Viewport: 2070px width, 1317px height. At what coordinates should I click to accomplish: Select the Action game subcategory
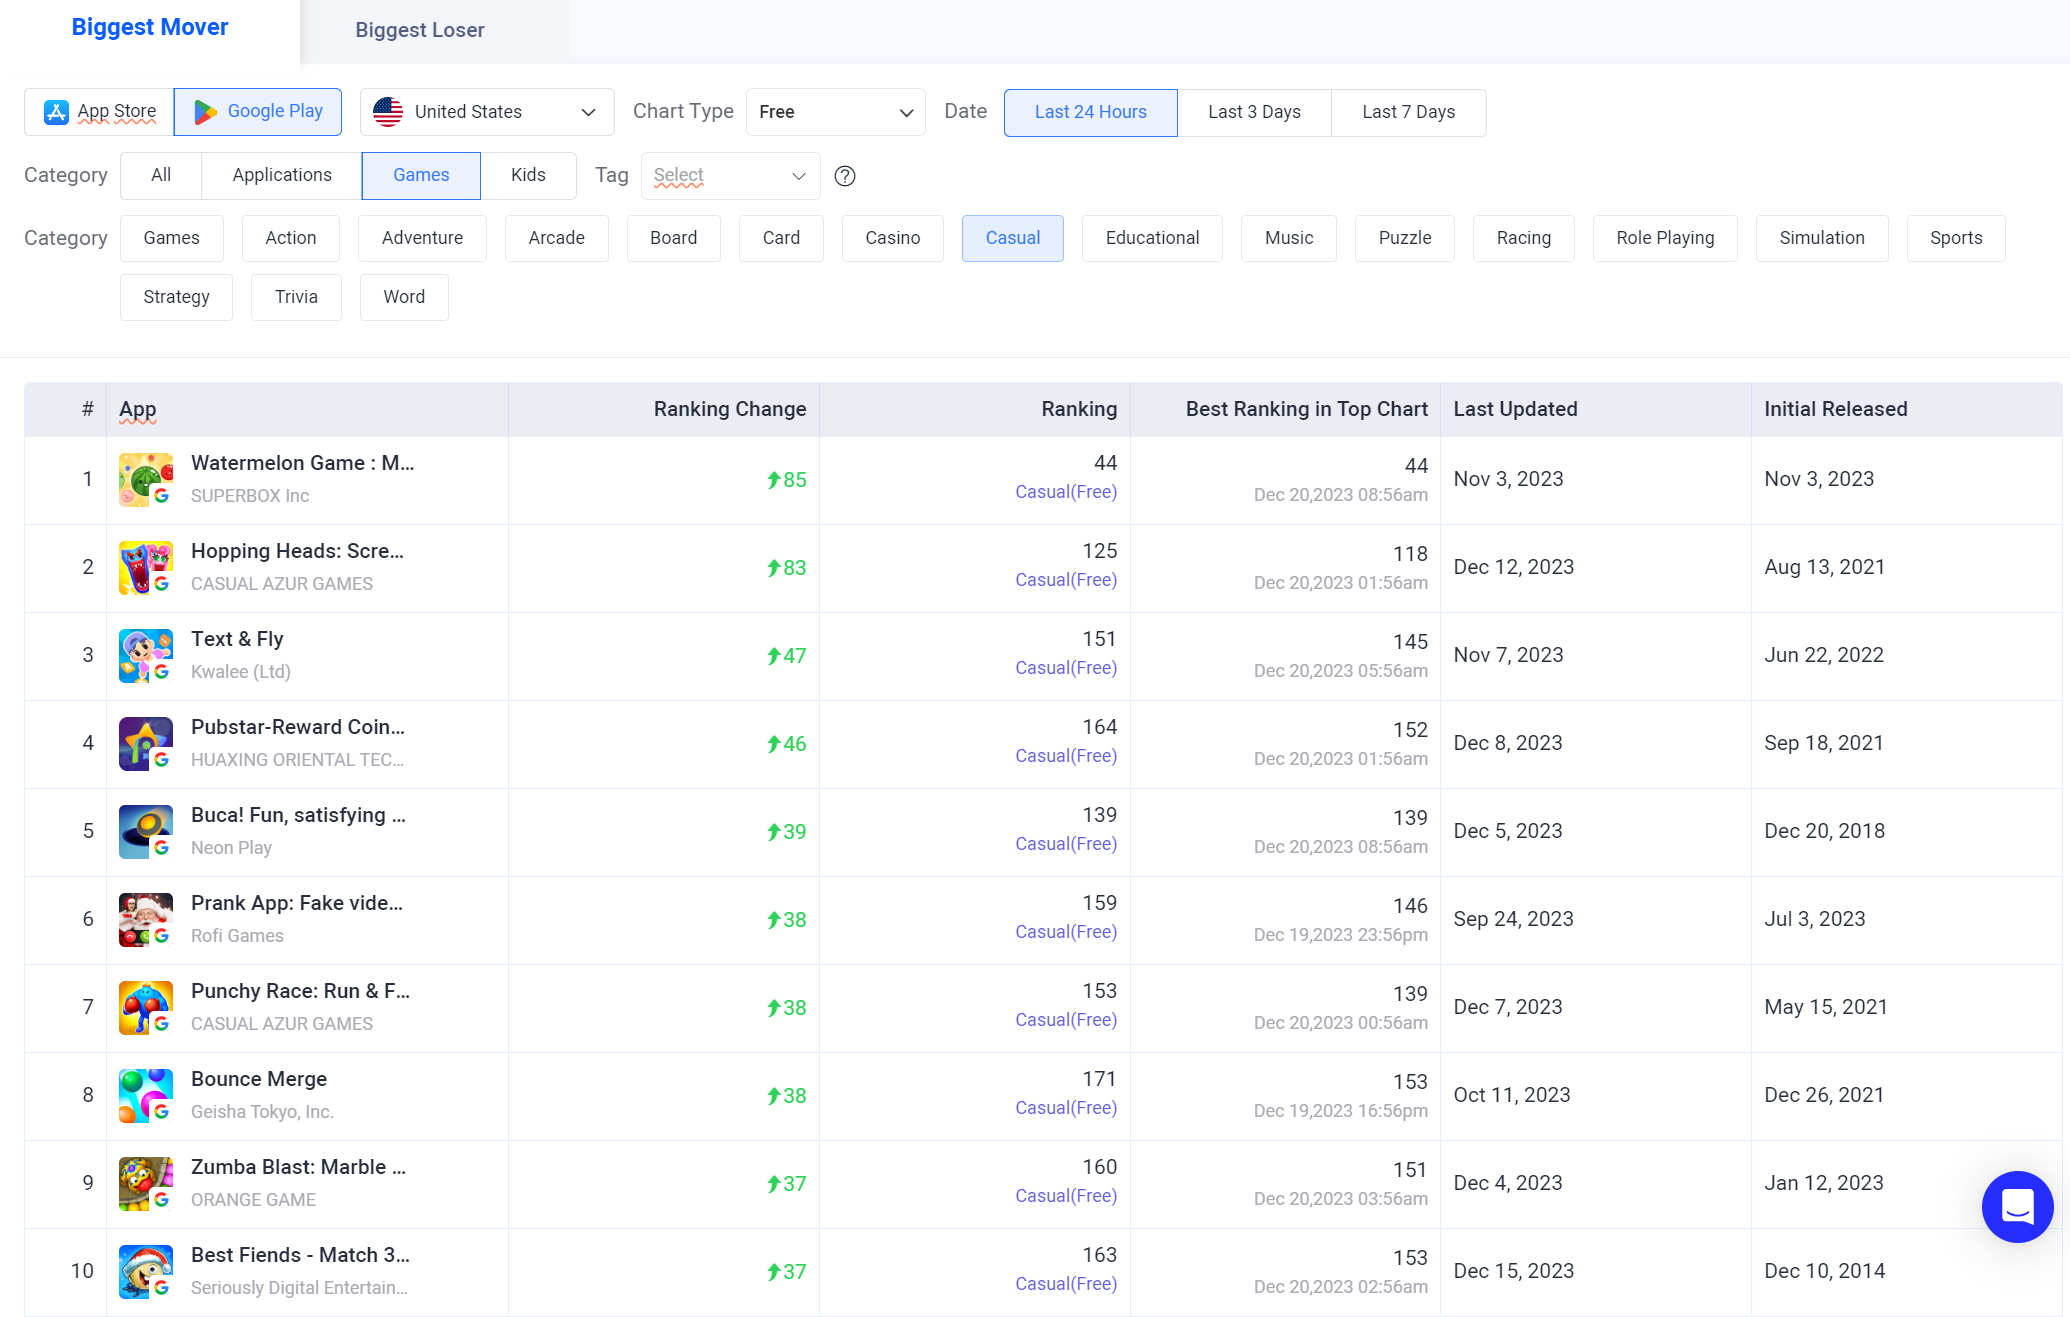click(x=291, y=238)
